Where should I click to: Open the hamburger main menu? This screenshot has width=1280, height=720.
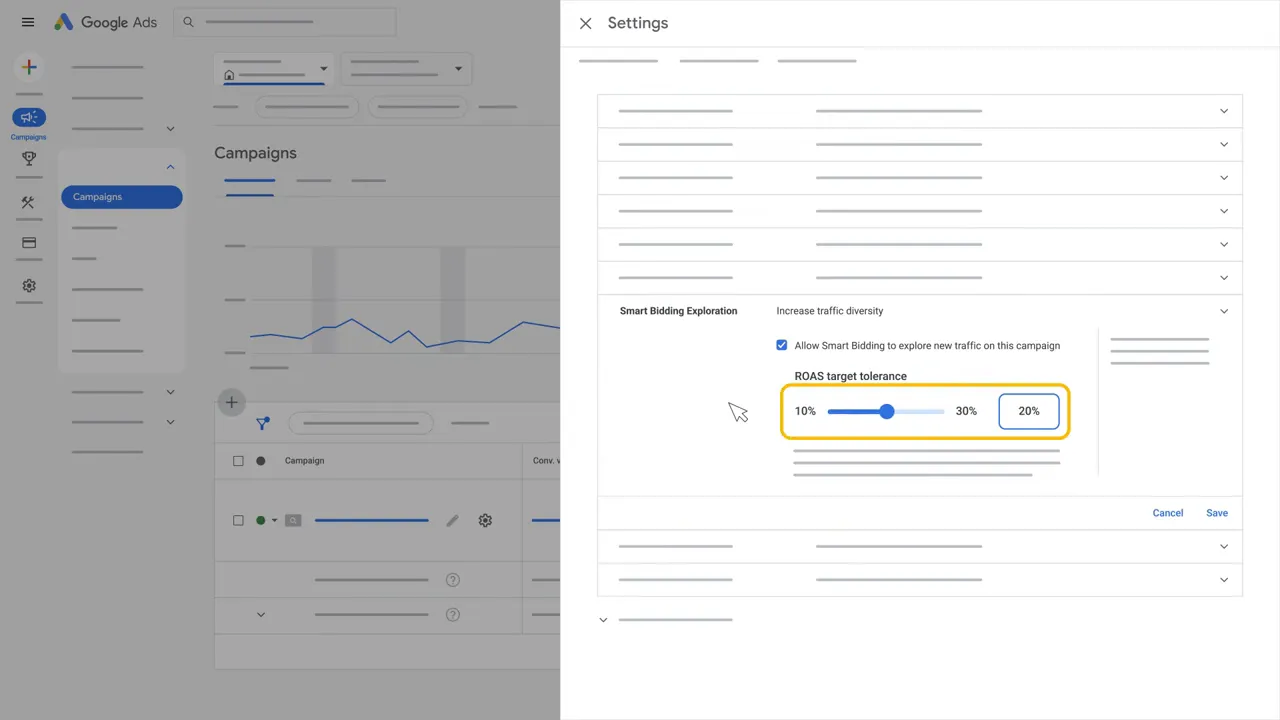28,22
